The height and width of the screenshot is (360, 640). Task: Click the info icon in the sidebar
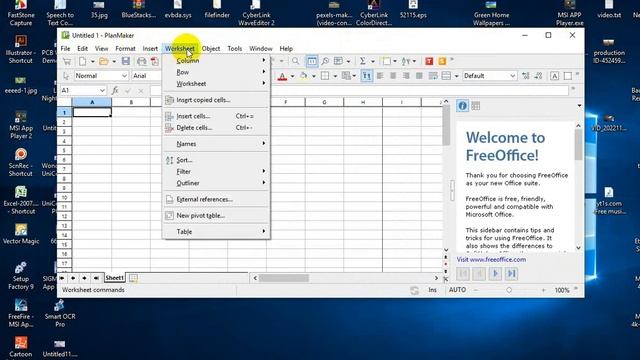(x=462, y=106)
